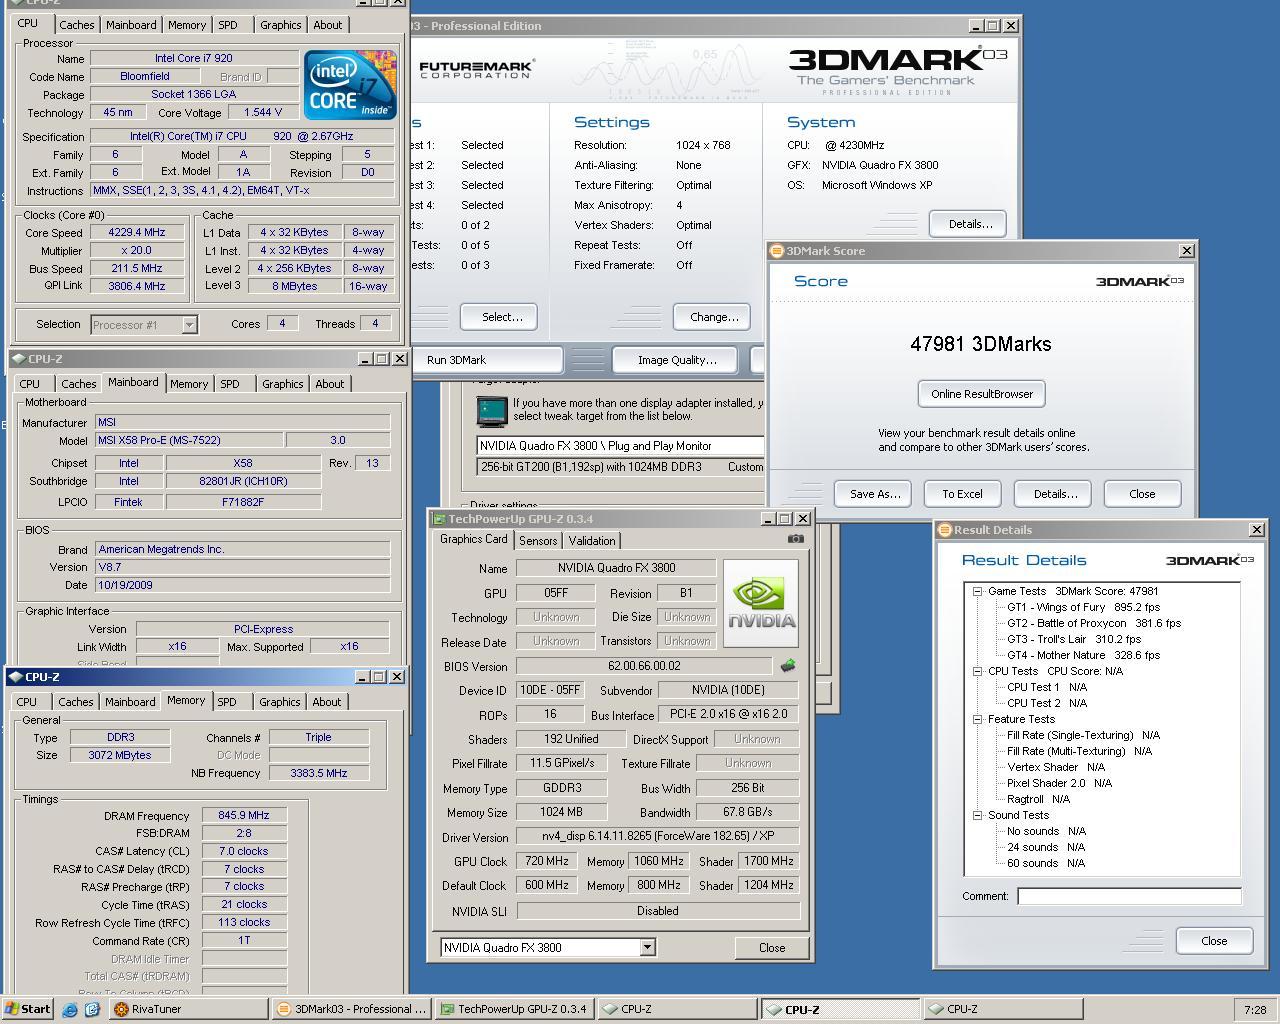Select the Graphics Card tab in GPU-Z
Image resolution: width=1280 pixels, height=1024 pixels.
click(474, 539)
